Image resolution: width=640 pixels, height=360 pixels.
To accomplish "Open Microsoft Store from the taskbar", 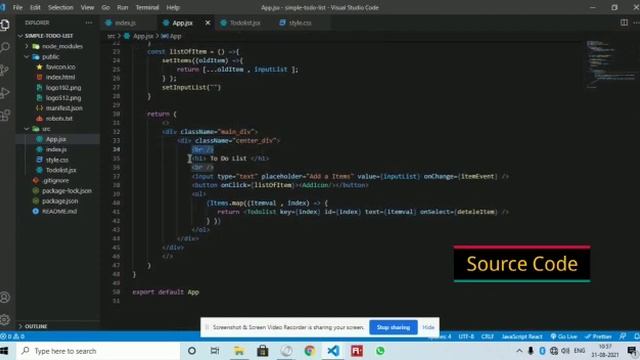I will coord(262,351).
